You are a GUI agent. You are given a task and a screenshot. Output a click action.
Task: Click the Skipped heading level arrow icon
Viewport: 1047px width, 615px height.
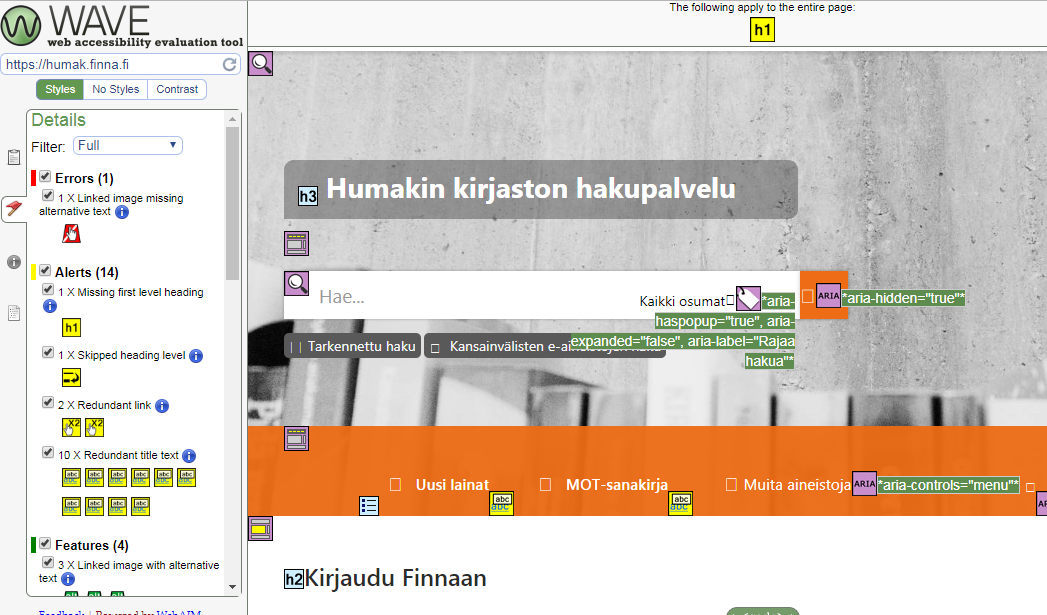point(71,377)
